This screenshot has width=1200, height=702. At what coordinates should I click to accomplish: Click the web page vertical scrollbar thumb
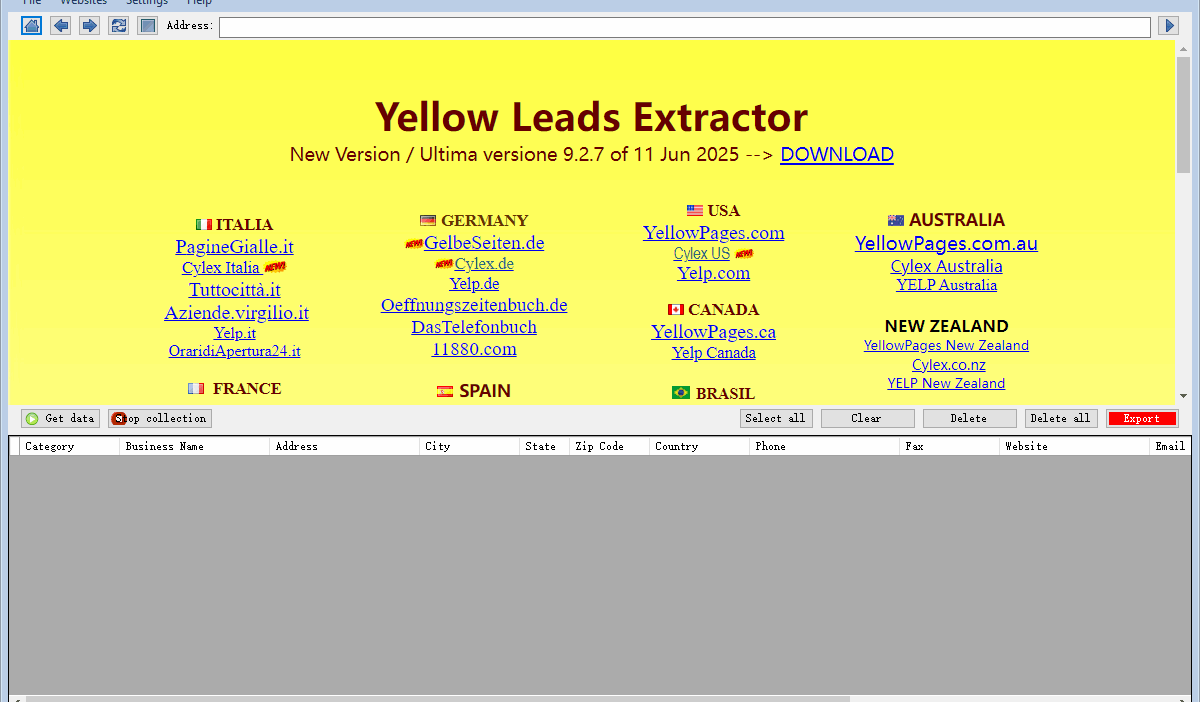1183,115
